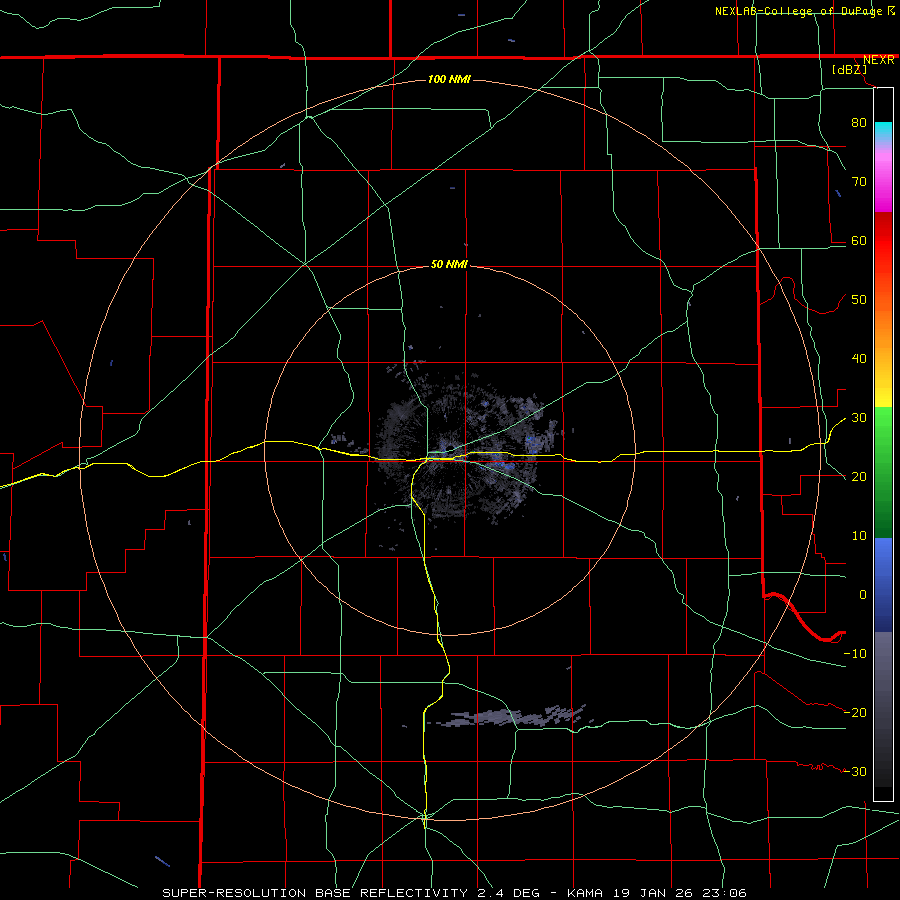Click the 50 value on dBZ scale

tap(859, 300)
